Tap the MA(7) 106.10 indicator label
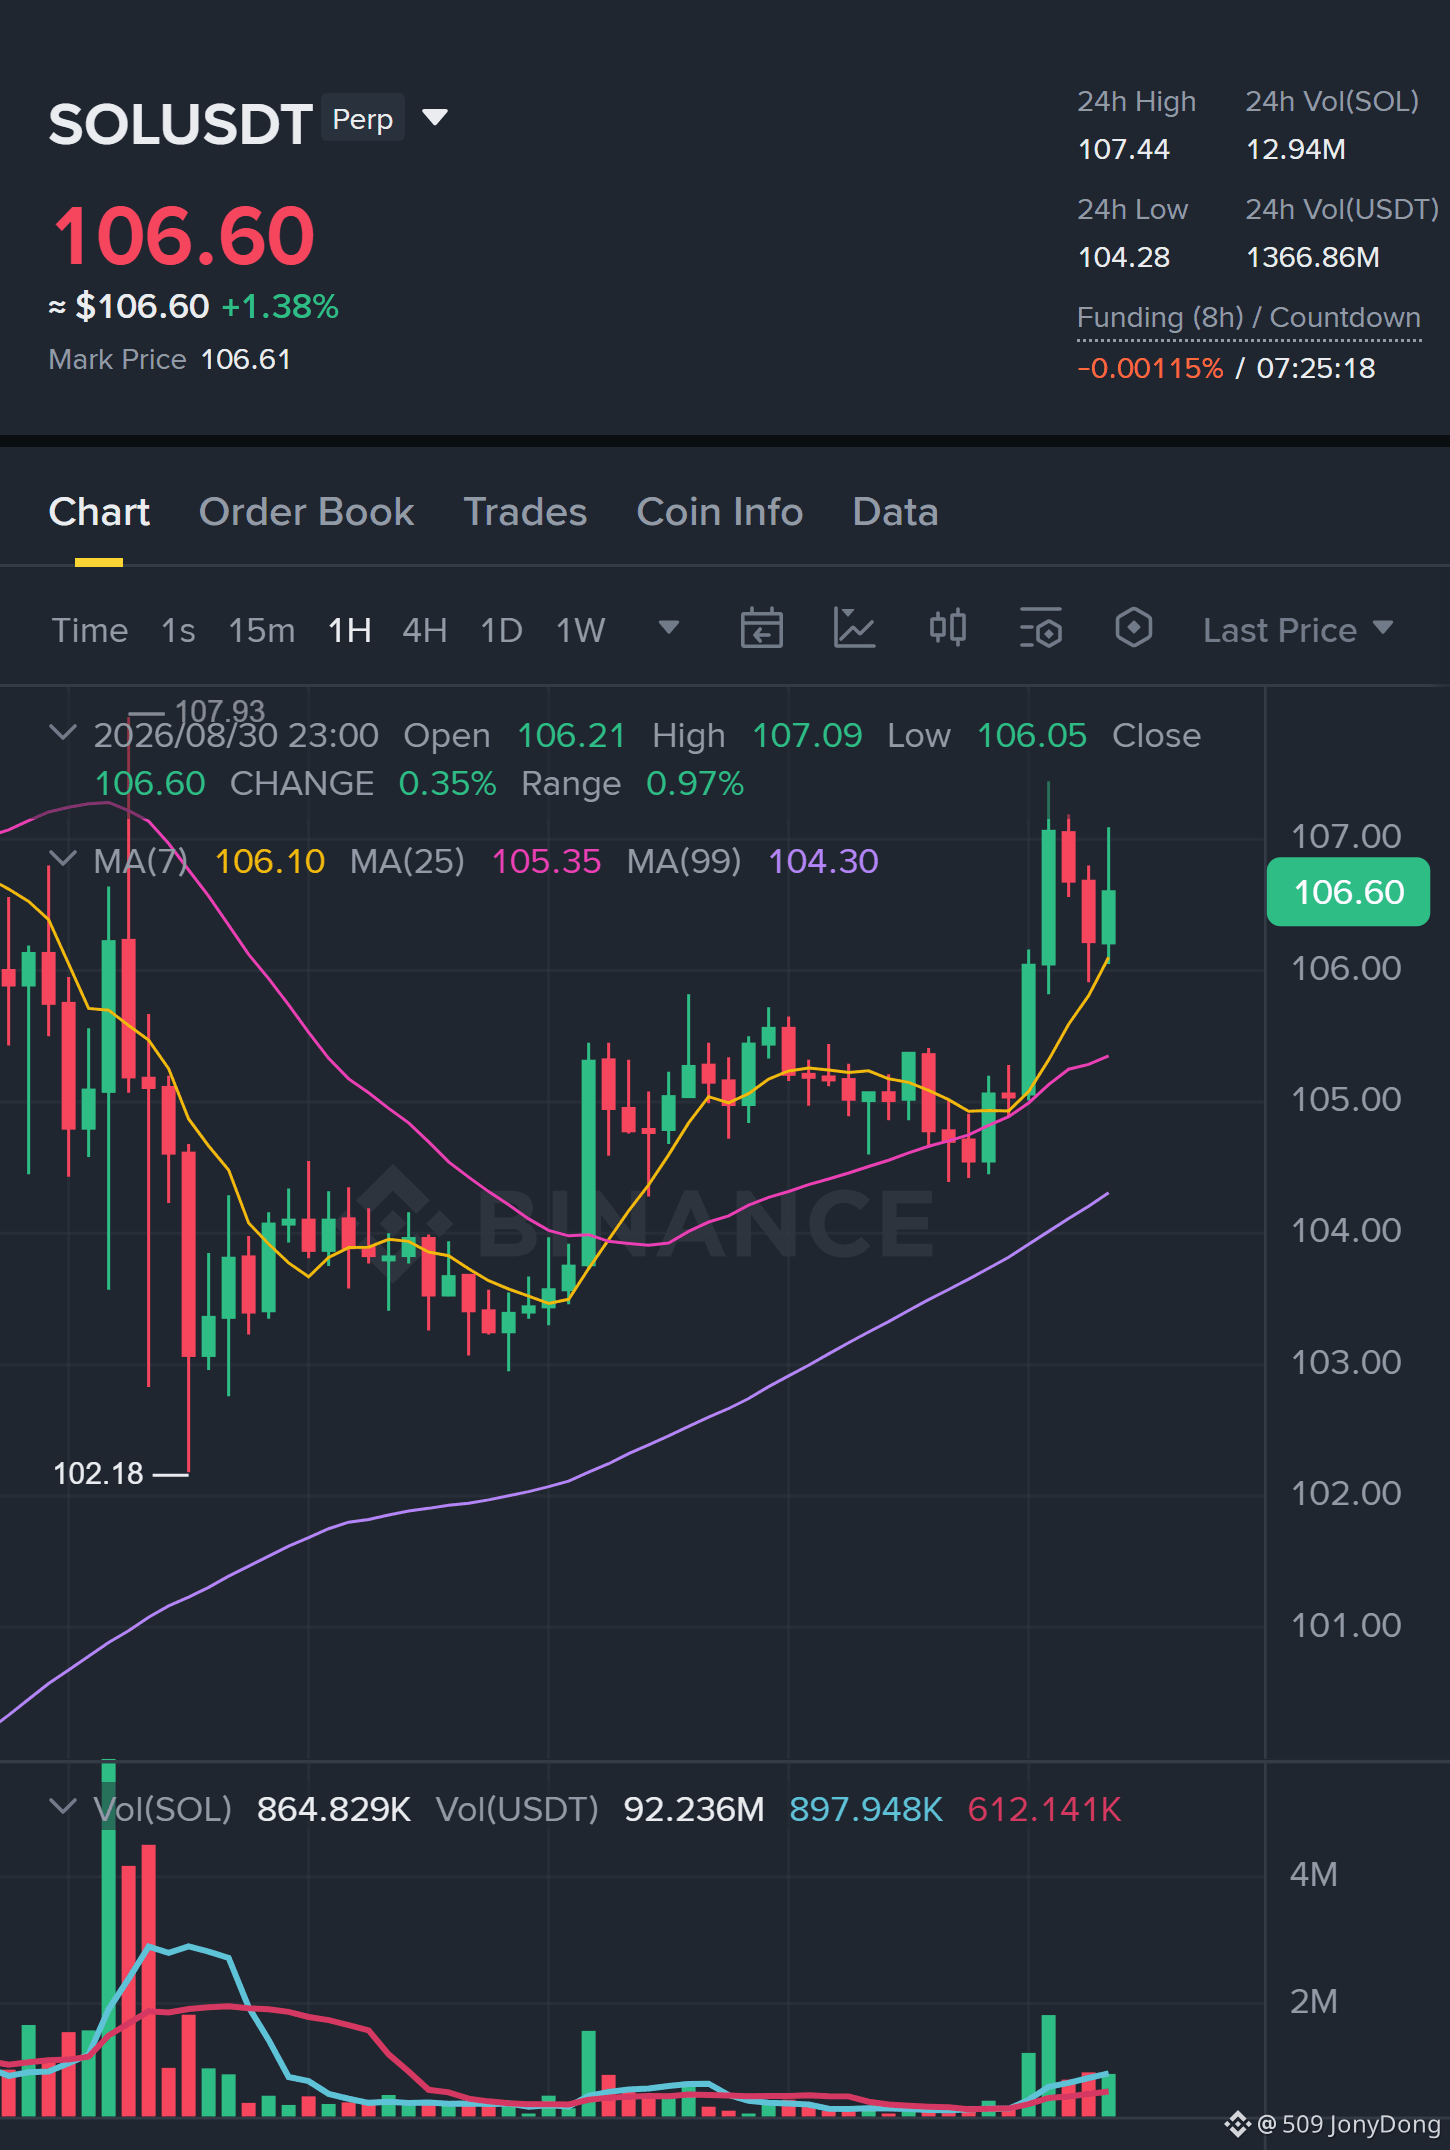Screen dimensions: 1450x2150 click(x=209, y=861)
